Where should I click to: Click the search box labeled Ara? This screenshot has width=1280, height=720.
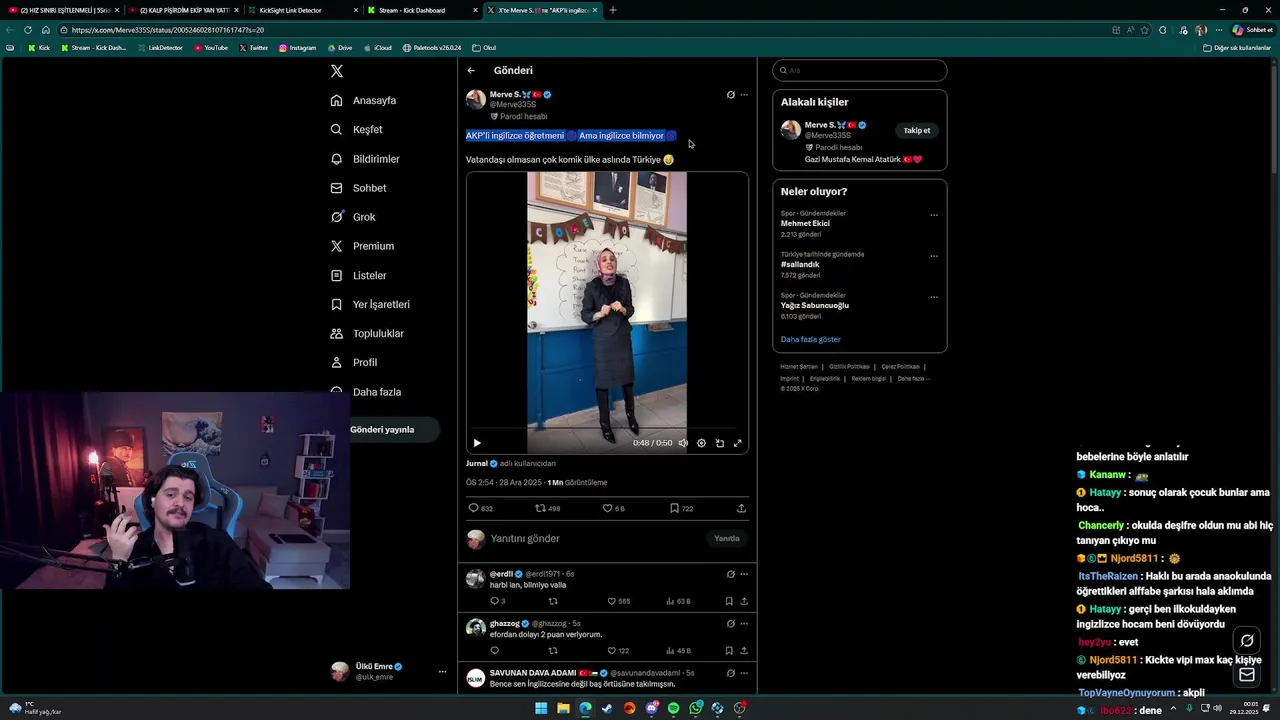tap(859, 71)
